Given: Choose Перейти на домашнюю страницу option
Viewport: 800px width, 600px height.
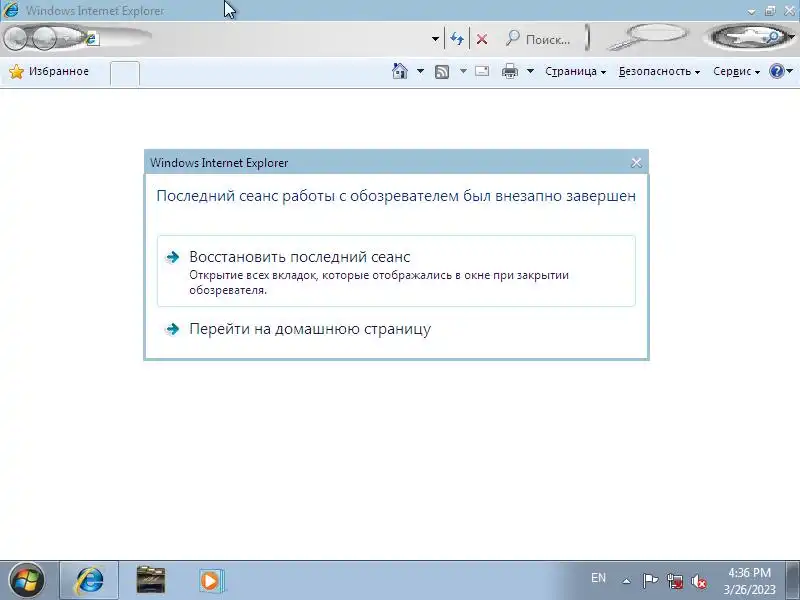Looking at the screenshot, I should 396,329.
